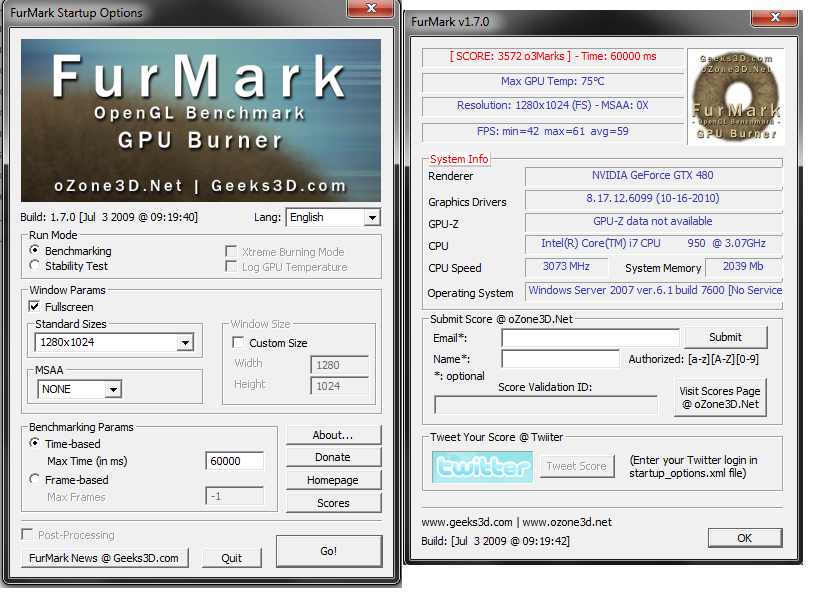The width and height of the screenshot is (823, 608).
Task: Click the Tweet Score button
Action: 576,466
